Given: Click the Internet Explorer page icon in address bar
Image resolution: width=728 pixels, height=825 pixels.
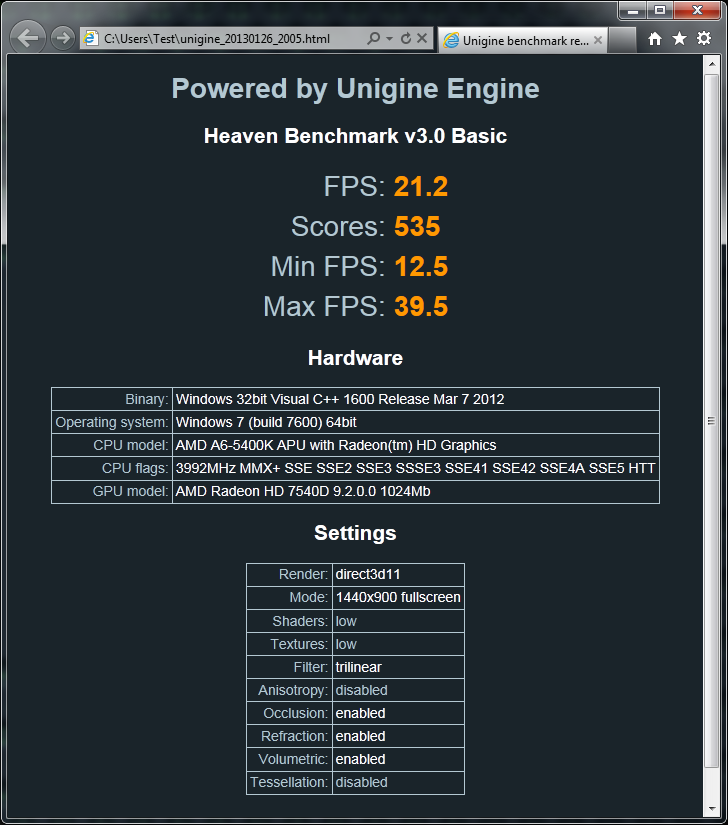Looking at the screenshot, I should [91, 38].
